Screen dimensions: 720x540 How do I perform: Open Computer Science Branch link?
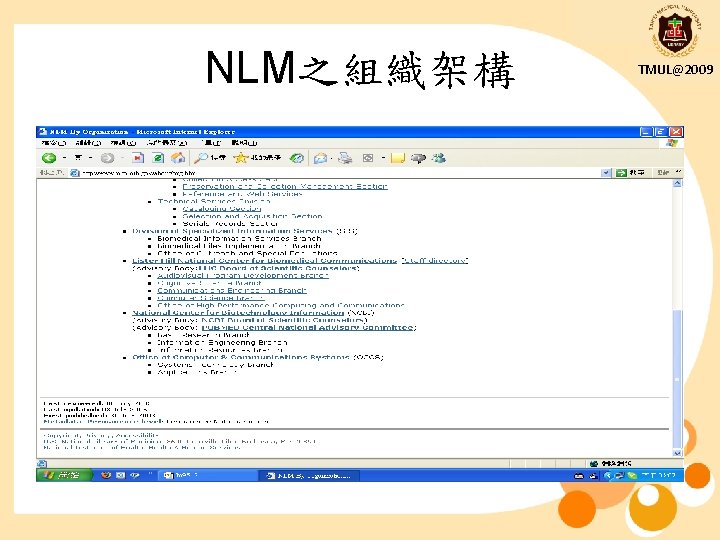pyautogui.click(x=211, y=298)
